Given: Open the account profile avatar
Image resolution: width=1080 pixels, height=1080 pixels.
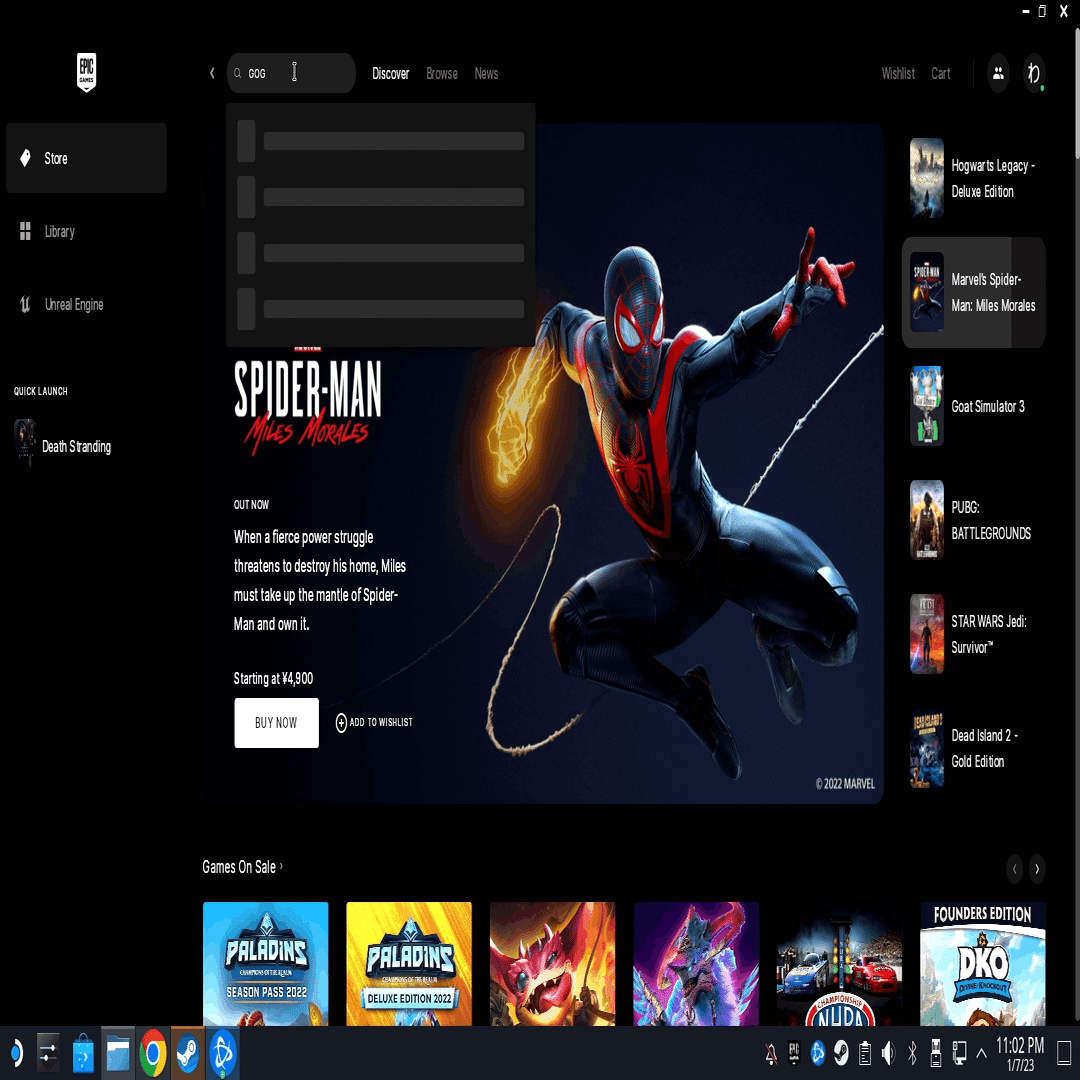Looking at the screenshot, I should point(1033,73).
